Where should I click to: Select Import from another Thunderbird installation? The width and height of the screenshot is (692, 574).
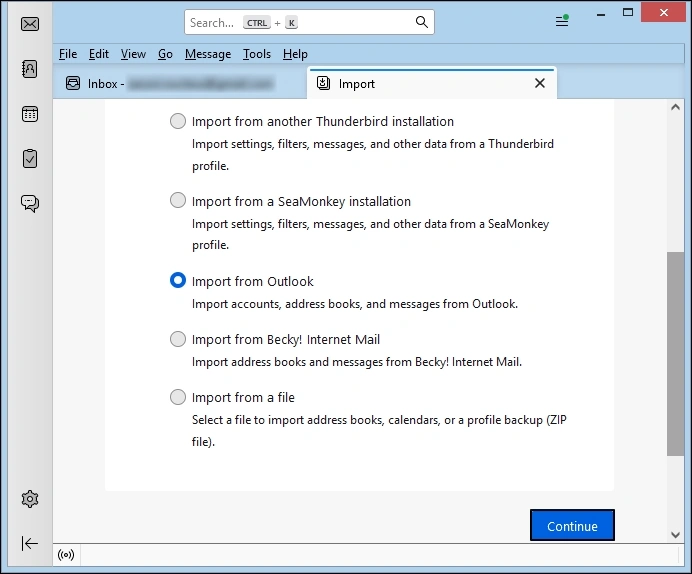coord(178,121)
